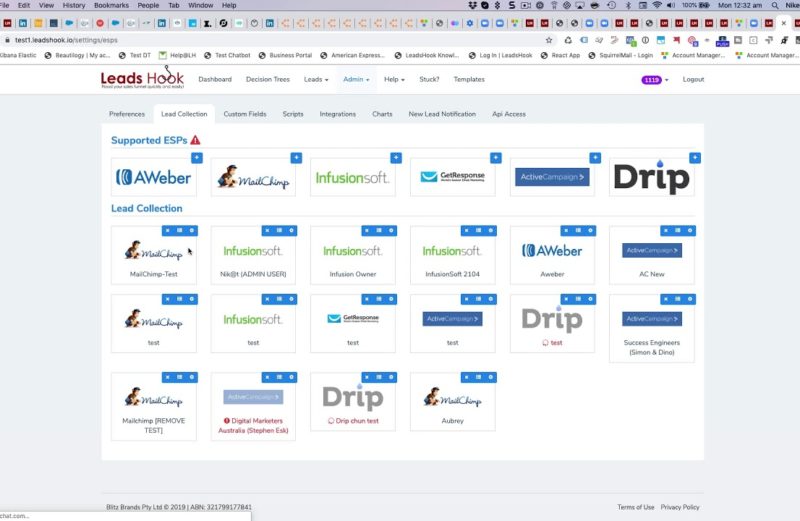Viewport: 800px width, 521px height.
Task: Select the Lead Collection tab
Action: pos(184,114)
